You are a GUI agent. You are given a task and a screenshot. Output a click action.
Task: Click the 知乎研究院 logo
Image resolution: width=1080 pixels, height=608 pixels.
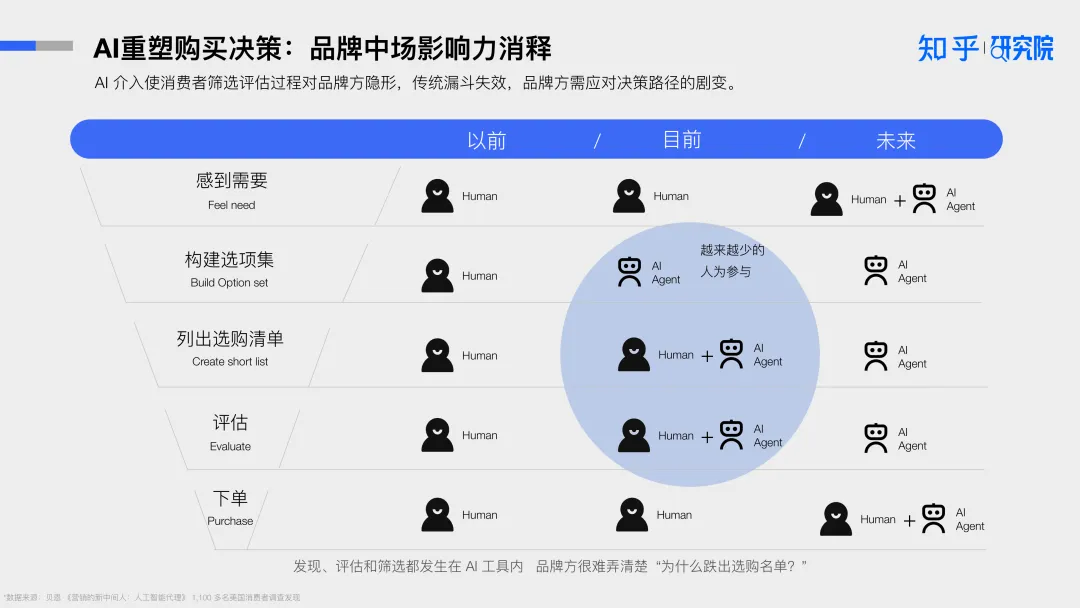(986, 48)
